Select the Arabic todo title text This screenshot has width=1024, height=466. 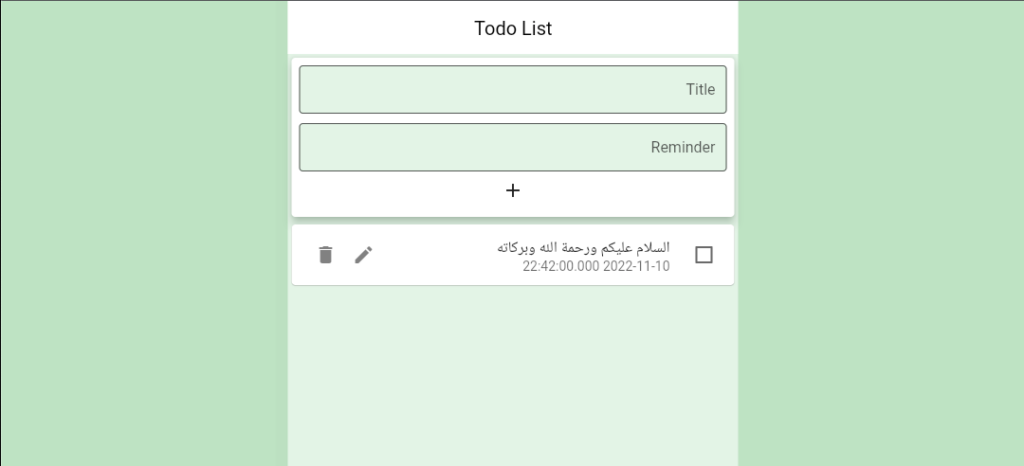pos(583,247)
